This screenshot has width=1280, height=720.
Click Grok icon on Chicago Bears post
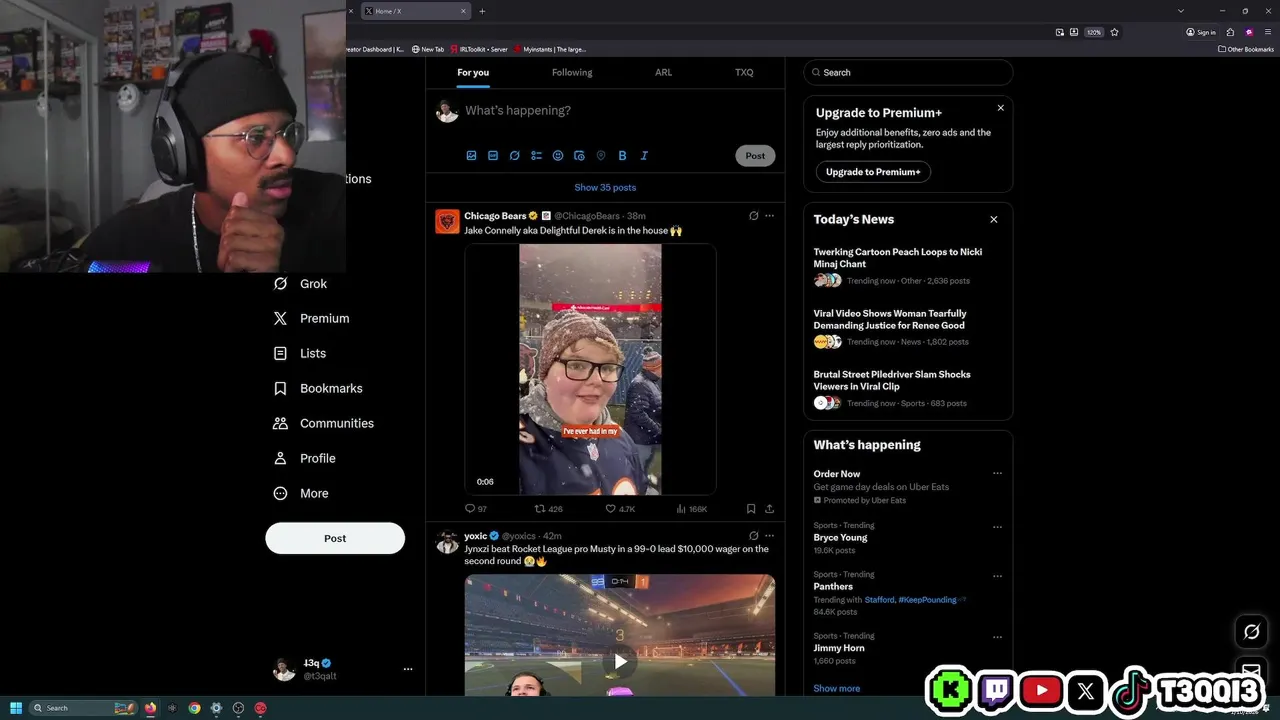point(753,216)
